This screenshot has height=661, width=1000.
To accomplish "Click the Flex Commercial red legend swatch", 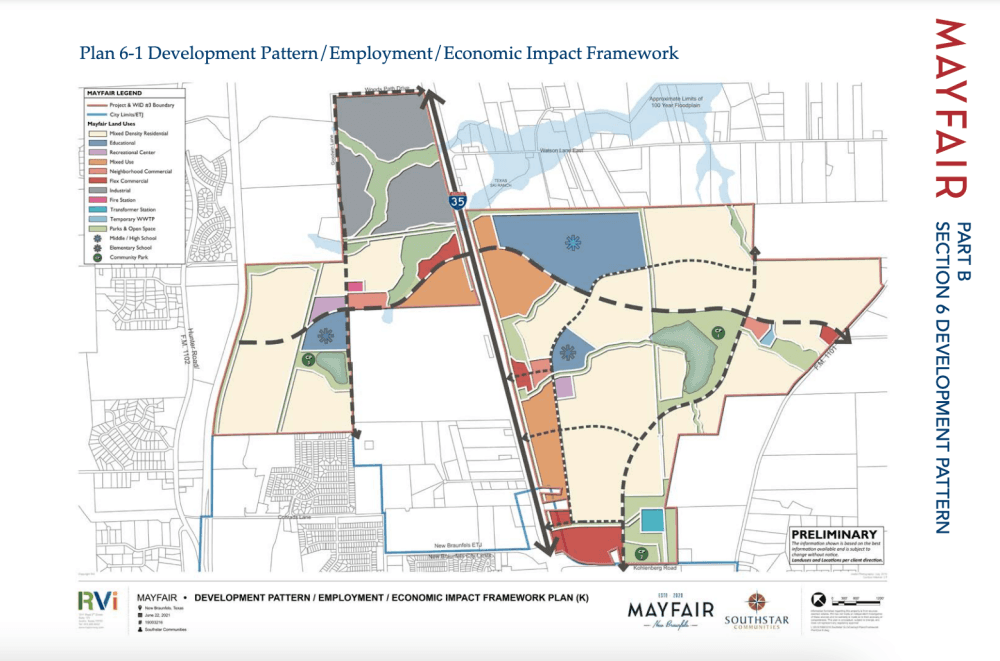I will pyautogui.click(x=98, y=181).
